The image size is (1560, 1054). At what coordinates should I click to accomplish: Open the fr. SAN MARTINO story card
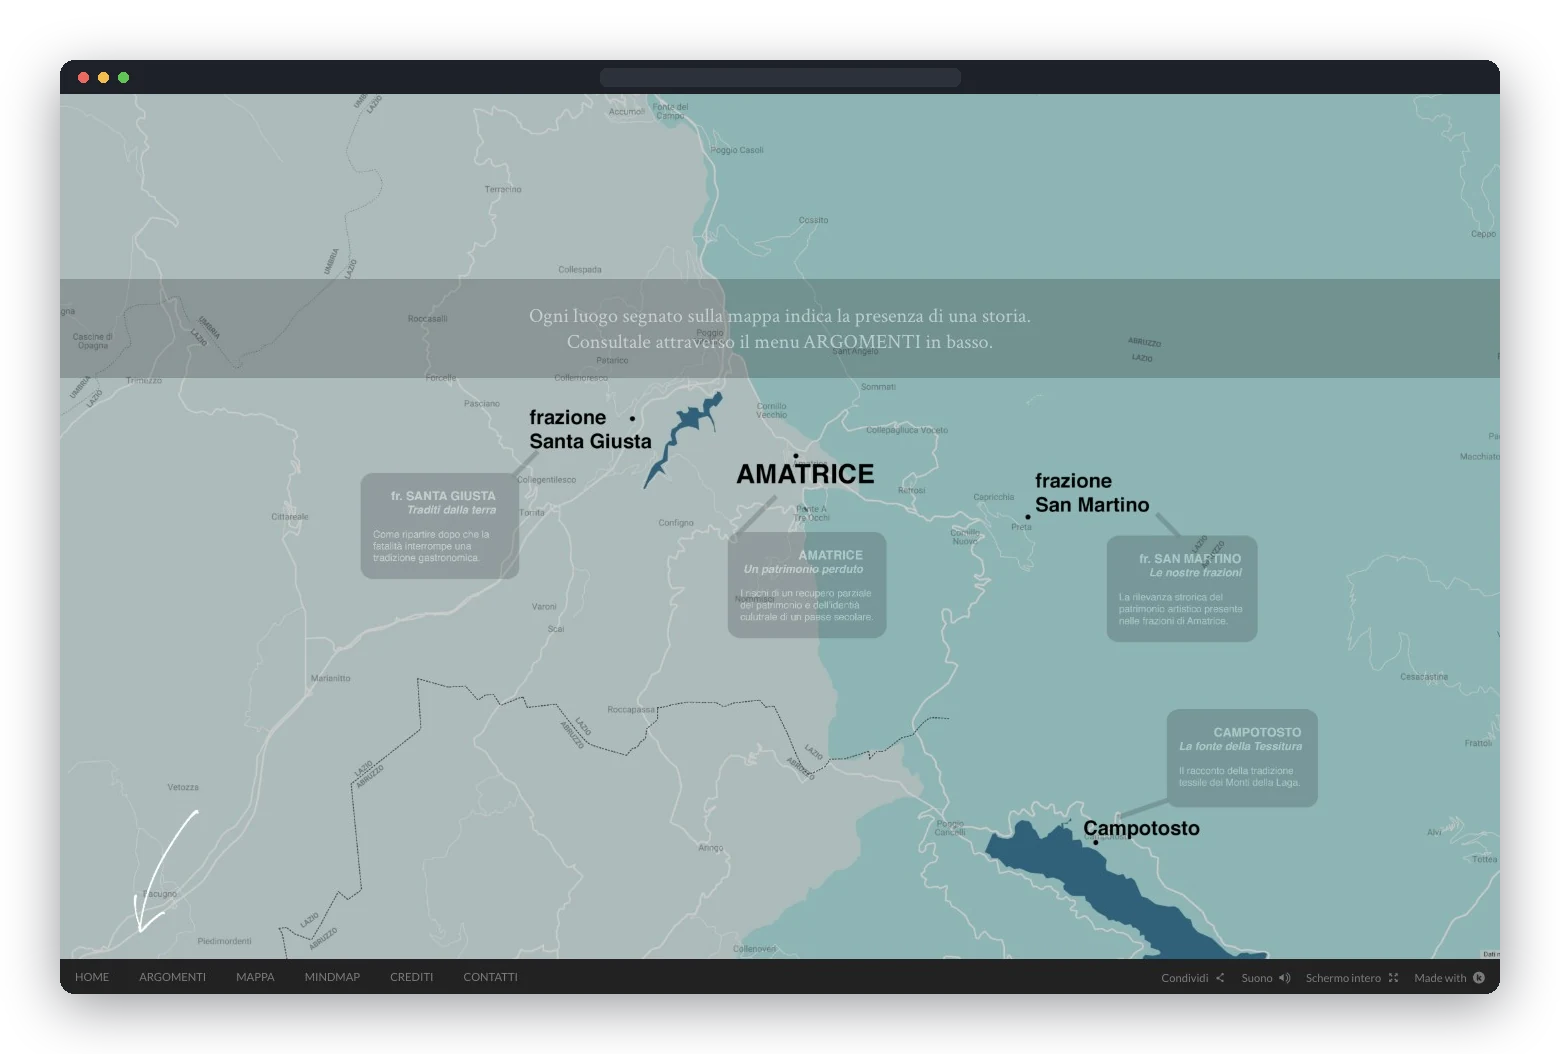(1182, 589)
